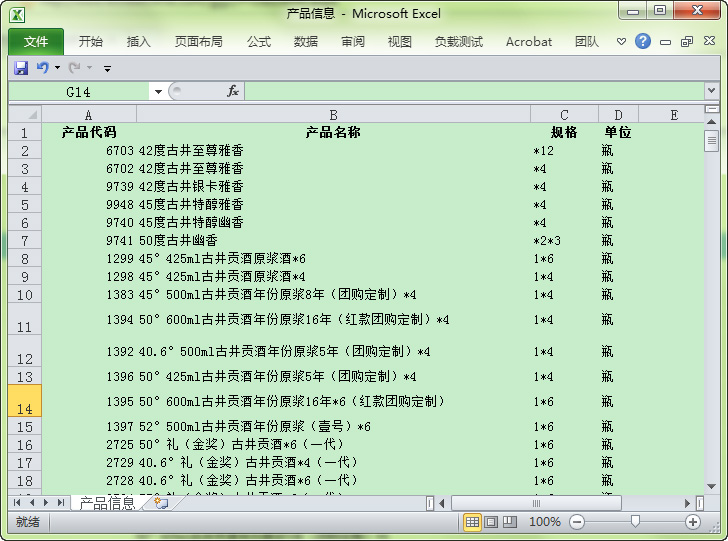Viewport: 728px width, 541px height.
Task: Click the vertical scrollbar thumb
Action: 711,141
